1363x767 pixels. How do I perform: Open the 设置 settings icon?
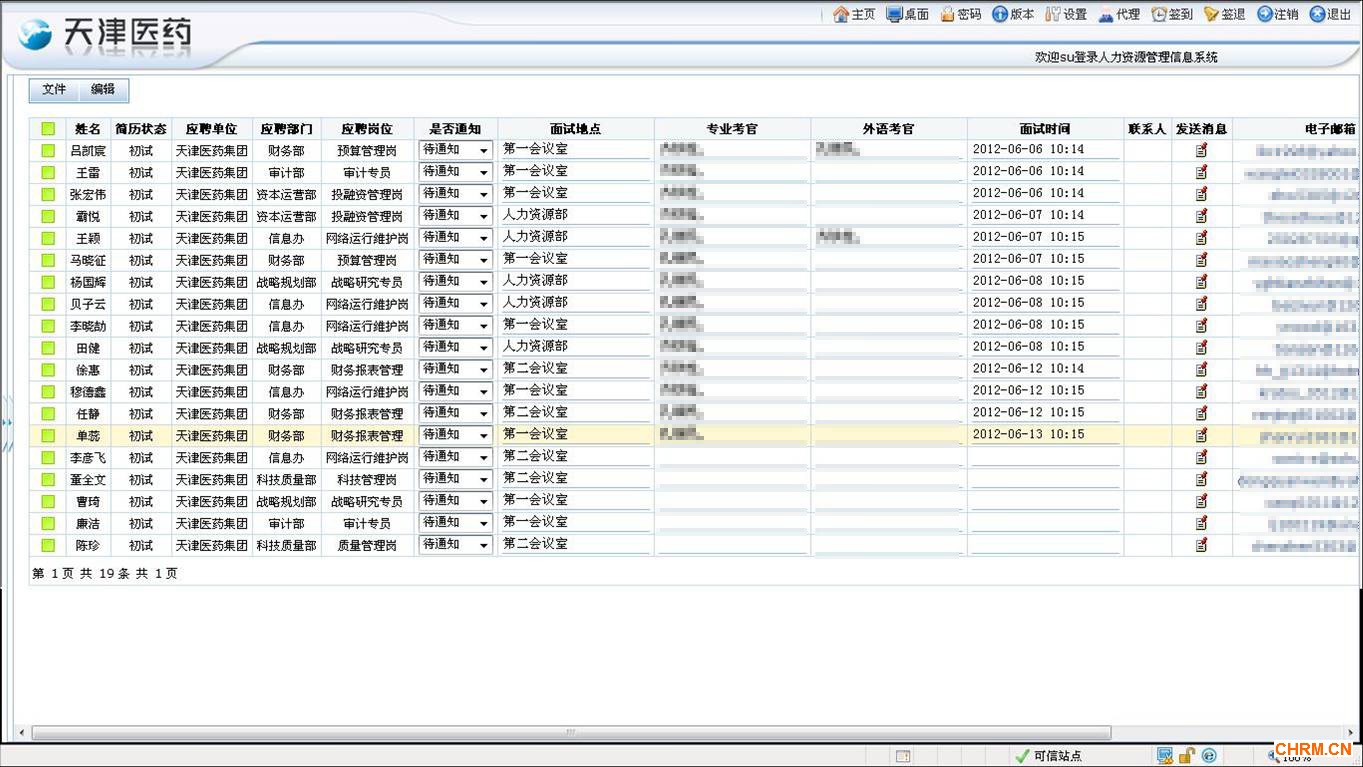pyautogui.click(x=1052, y=15)
